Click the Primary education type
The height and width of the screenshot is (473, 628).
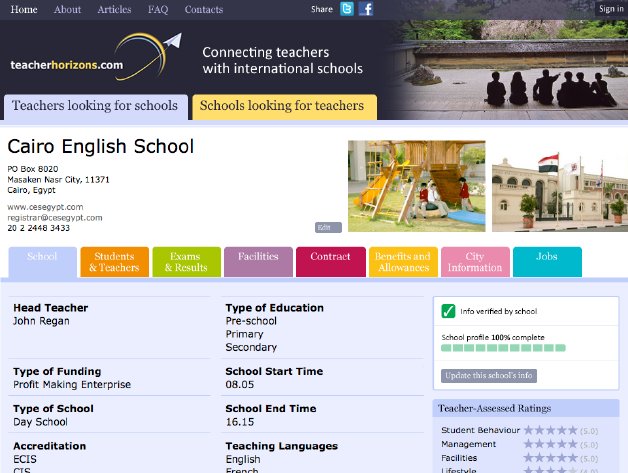tap(244, 334)
